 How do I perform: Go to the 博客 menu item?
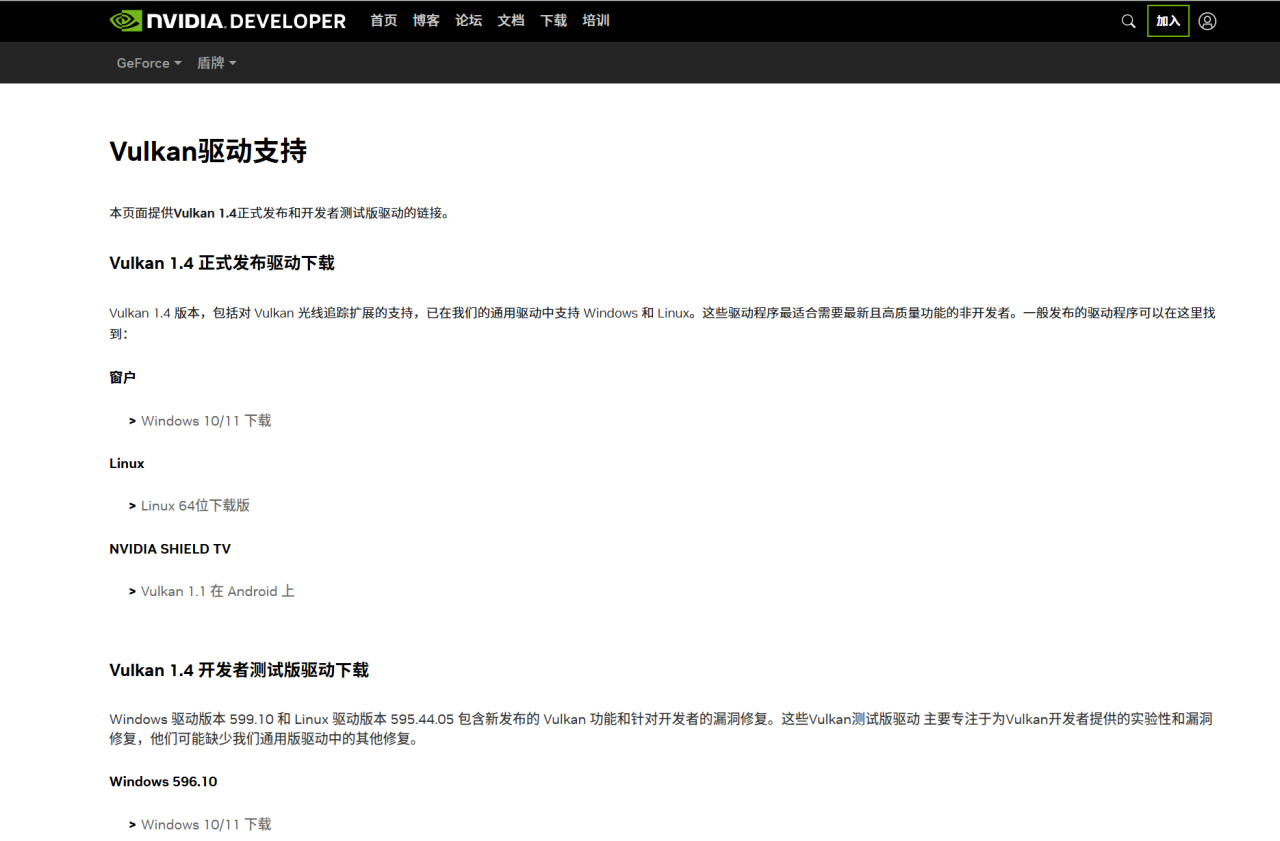click(x=426, y=20)
